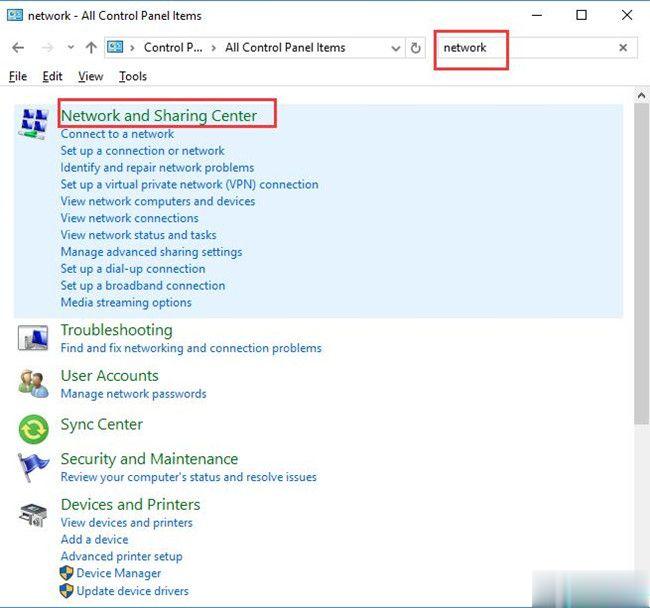Select the 'Control P...' breadcrumb segment
Image resolution: width=650 pixels, height=608 pixels.
[x=173, y=48]
